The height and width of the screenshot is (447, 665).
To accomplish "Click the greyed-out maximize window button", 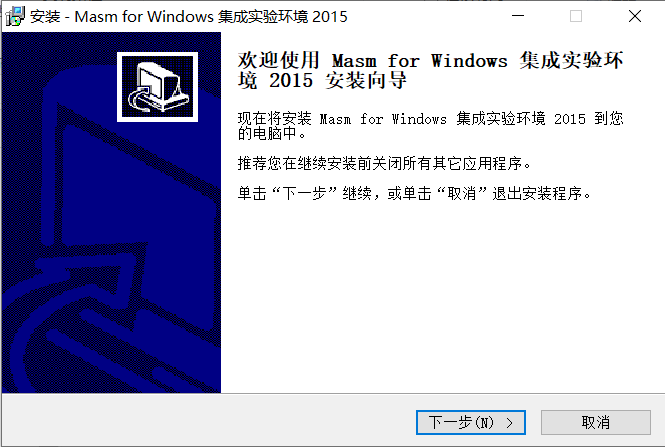I will coord(576,16).
